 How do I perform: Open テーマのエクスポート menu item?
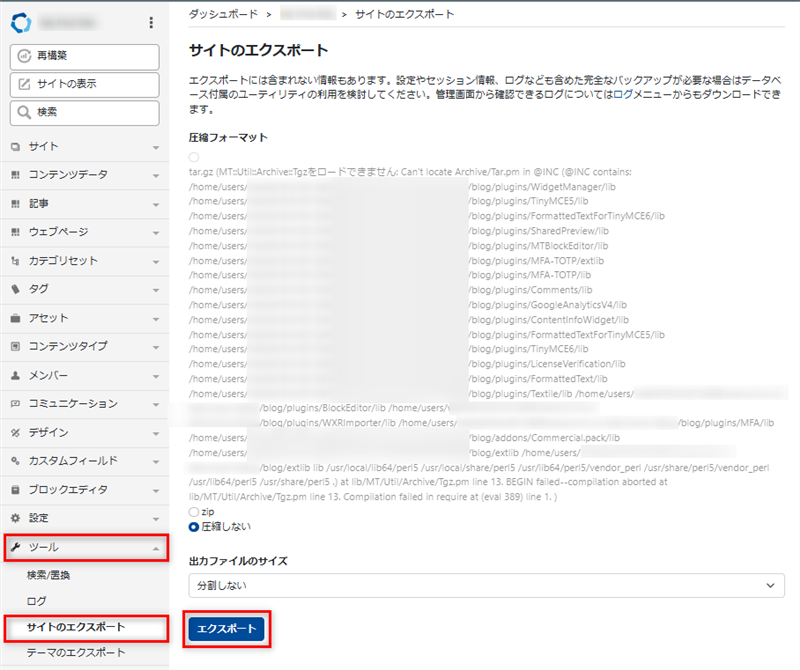click(76, 653)
